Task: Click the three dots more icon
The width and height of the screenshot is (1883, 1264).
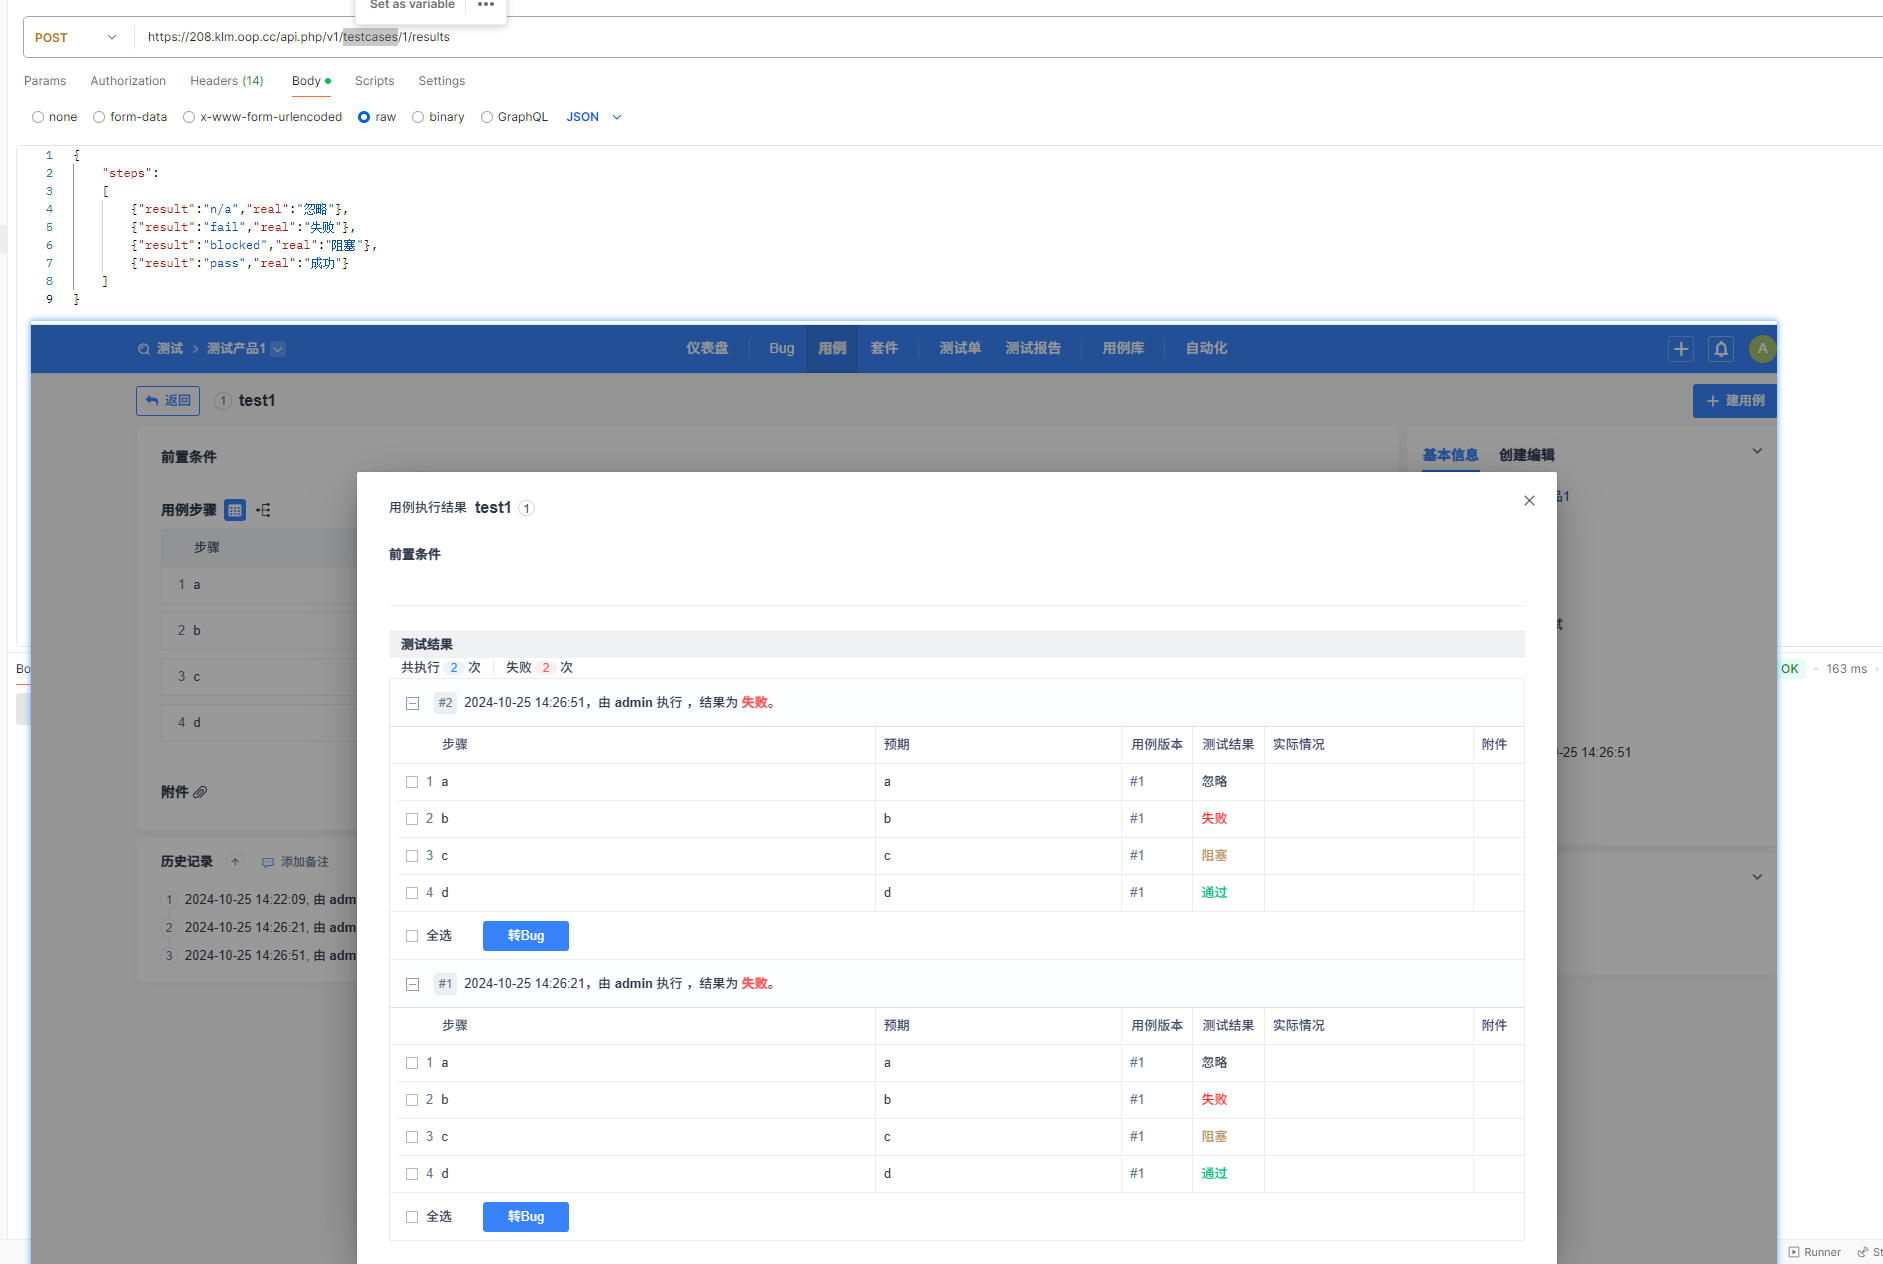Action: 486,5
